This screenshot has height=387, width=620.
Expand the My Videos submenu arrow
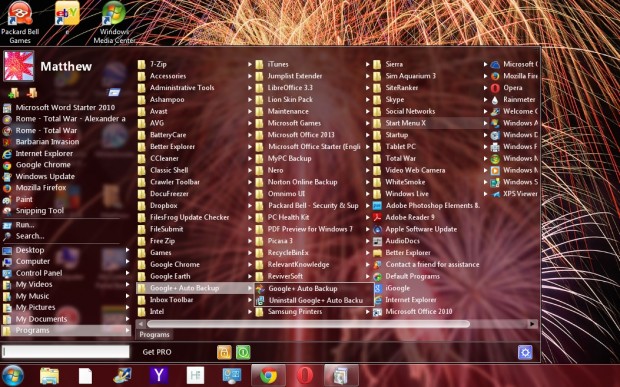coord(127,284)
